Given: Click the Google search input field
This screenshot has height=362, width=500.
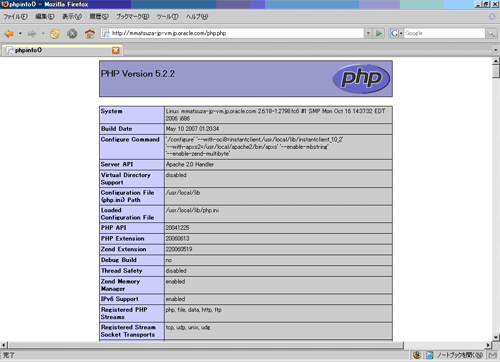Looking at the screenshot, I should [444, 33].
